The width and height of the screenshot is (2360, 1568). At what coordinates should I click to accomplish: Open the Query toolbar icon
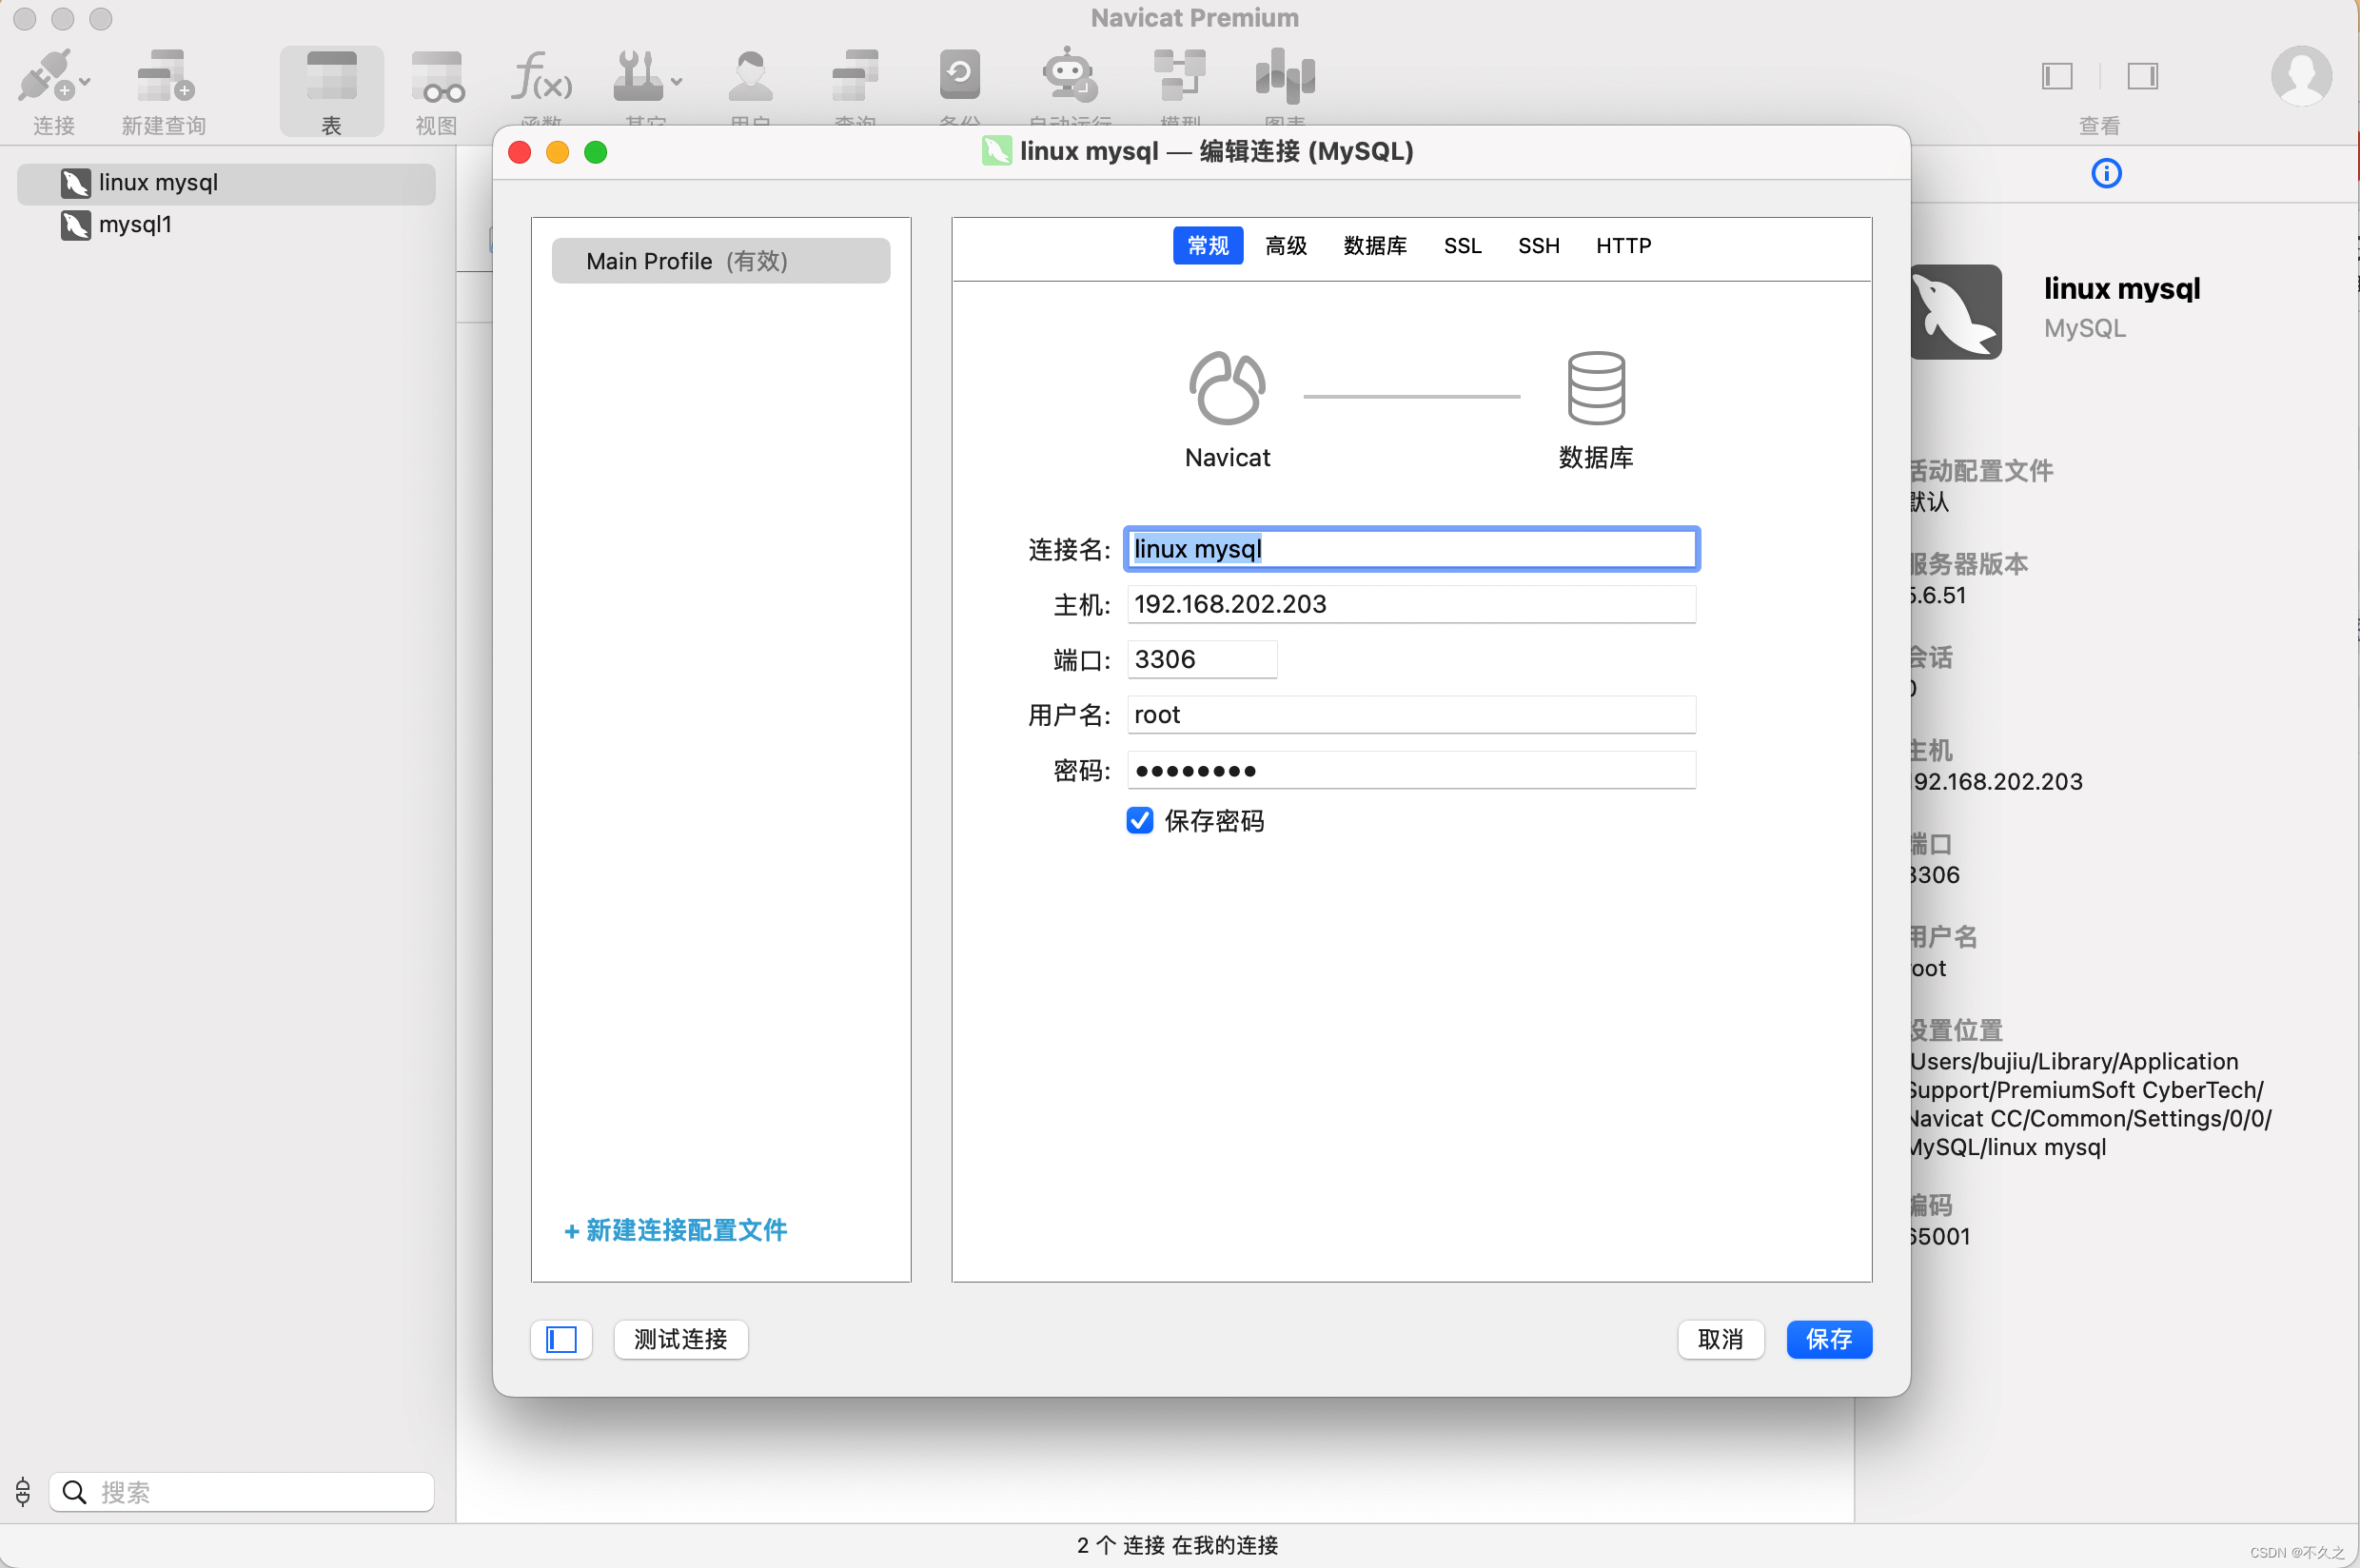coord(855,76)
